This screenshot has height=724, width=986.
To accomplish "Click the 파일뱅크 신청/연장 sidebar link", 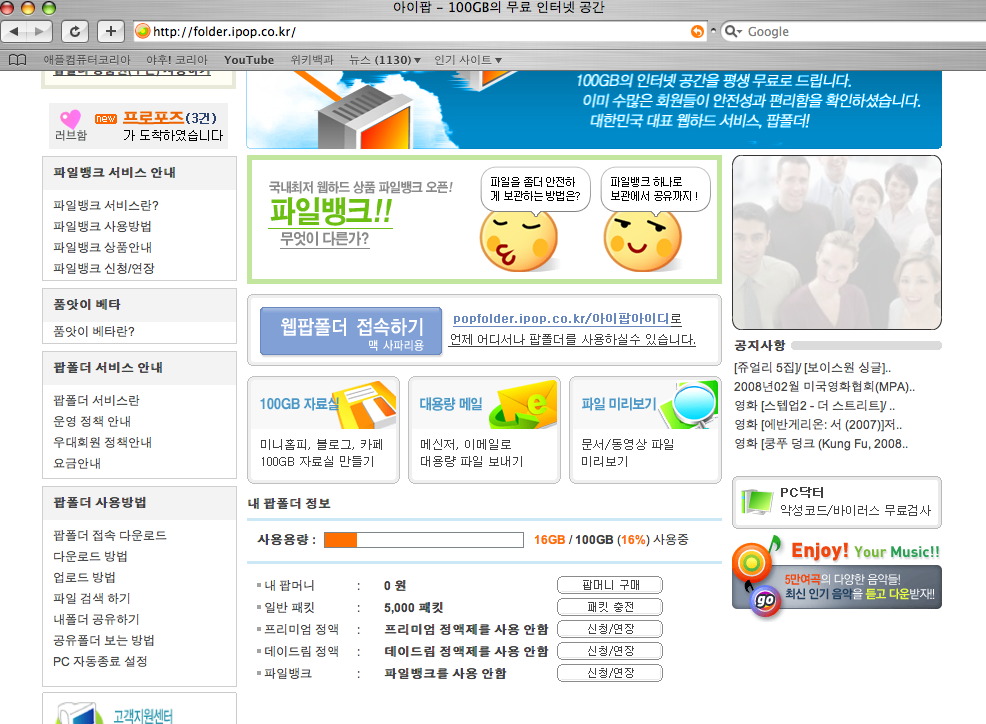I will pos(104,268).
